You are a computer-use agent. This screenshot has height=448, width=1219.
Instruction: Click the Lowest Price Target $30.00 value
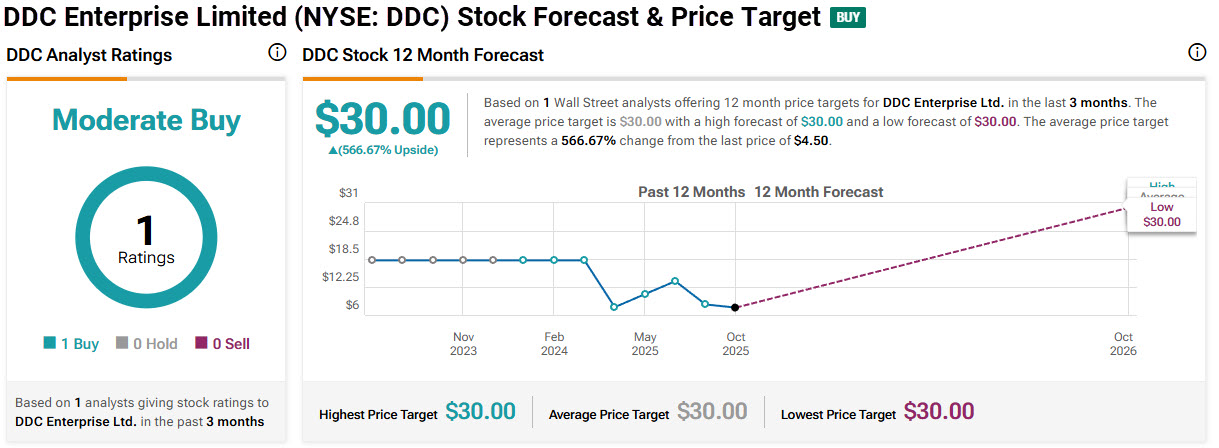[x=939, y=411]
